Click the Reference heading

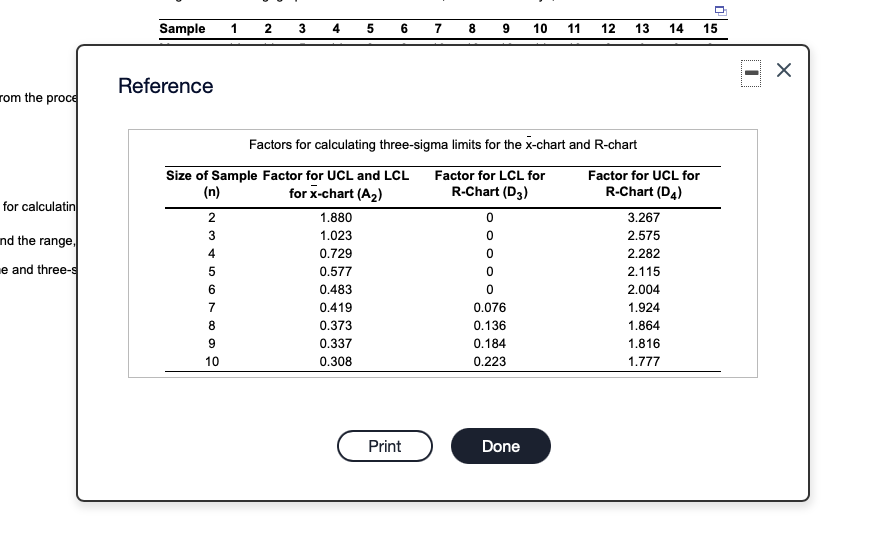pos(165,86)
